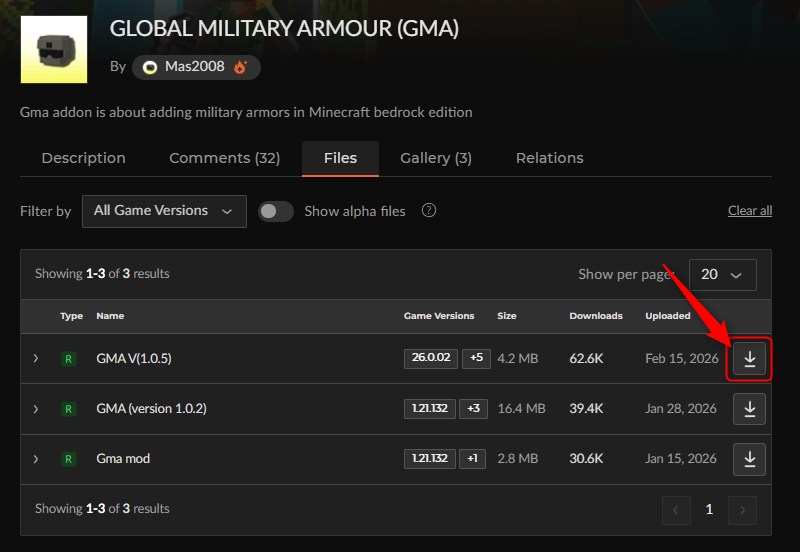Click the project avatar thumbnail
Image resolution: width=800 pixels, height=552 pixels.
click(x=54, y=49)
